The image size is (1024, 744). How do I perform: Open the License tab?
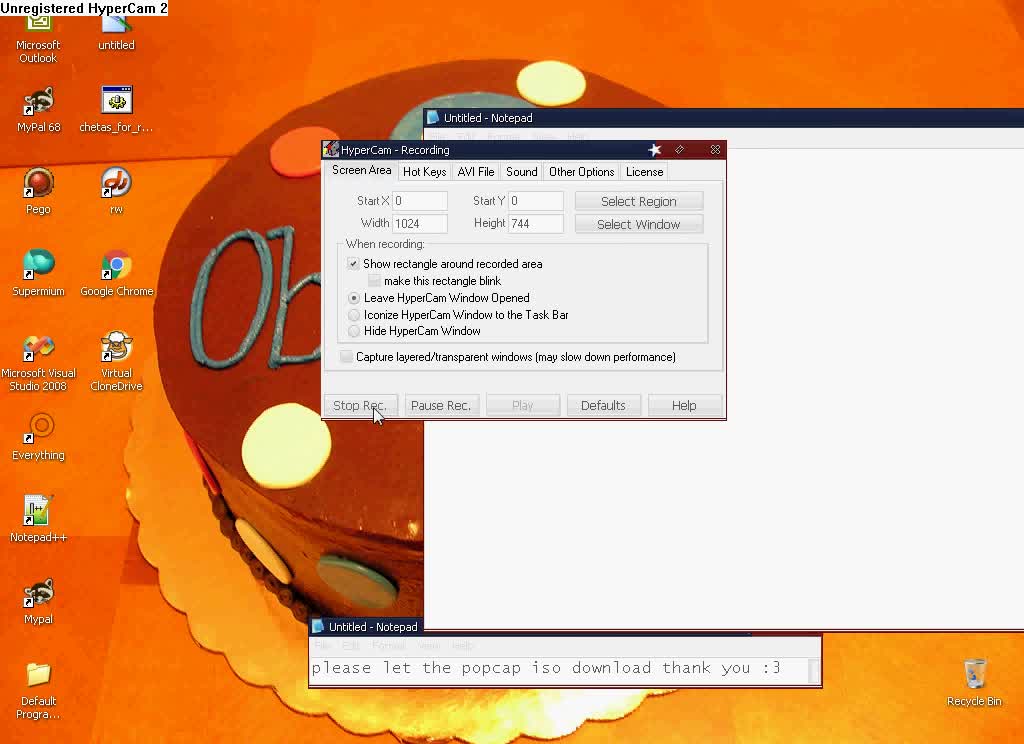pos(644,172)
